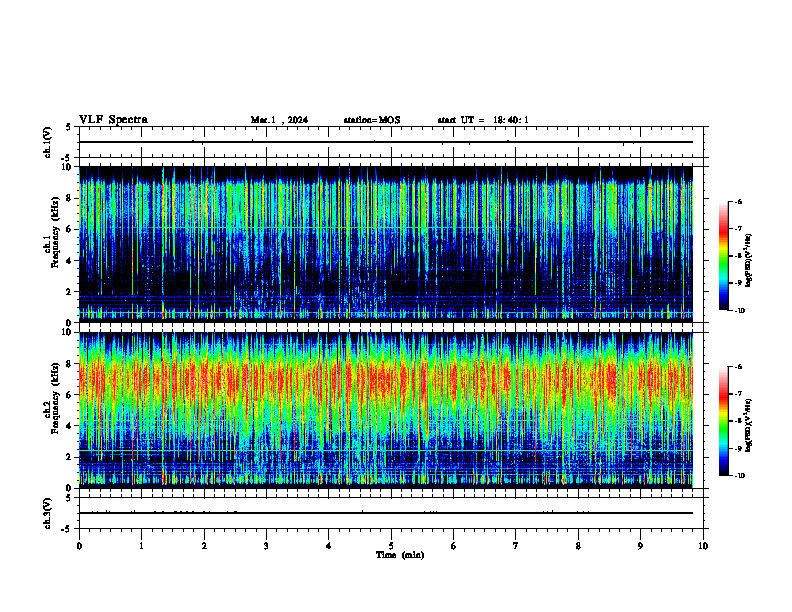Click time axis tick label "8"
This screenshot has height=612, width=792.
[x=578, y=546]
